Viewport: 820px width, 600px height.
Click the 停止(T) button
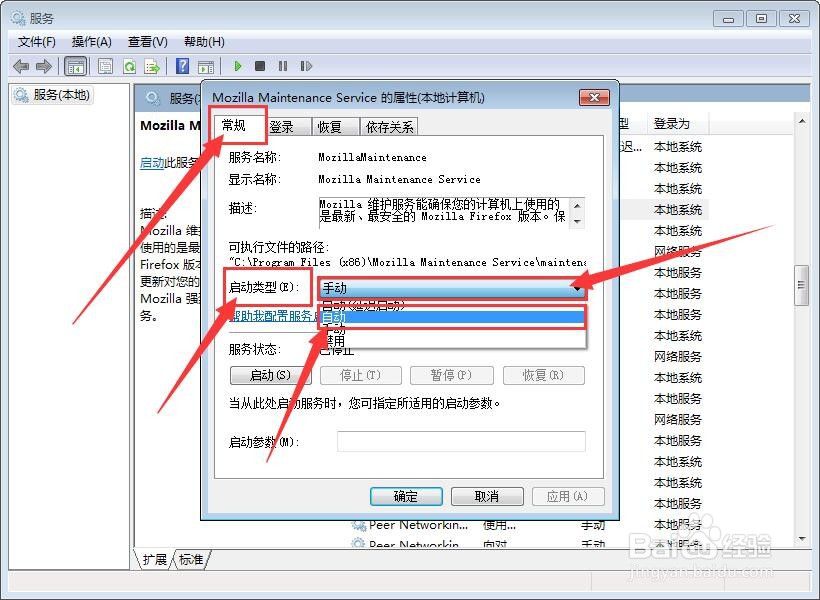click(361, 375)
